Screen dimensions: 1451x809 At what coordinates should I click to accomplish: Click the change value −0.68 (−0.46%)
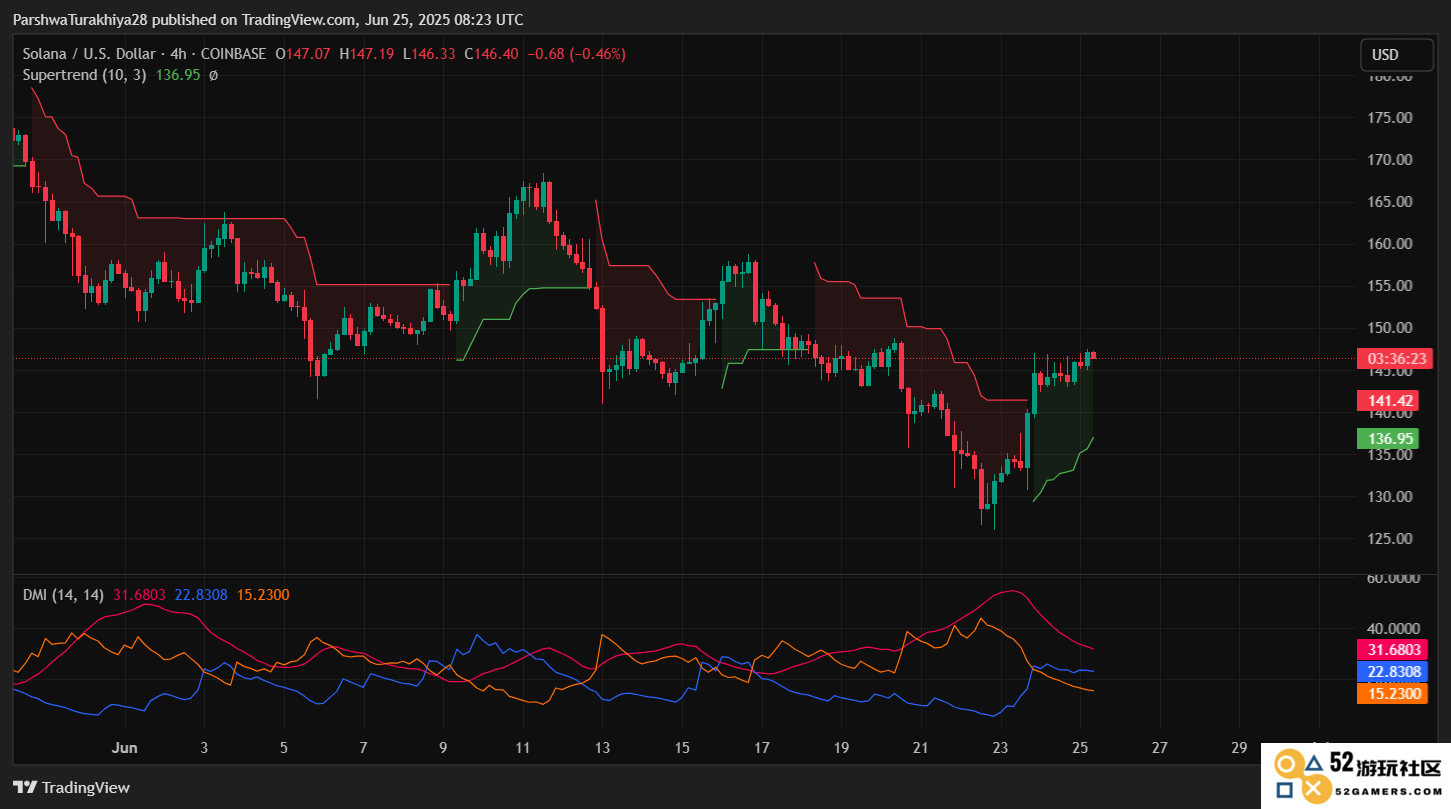point(576,54)
